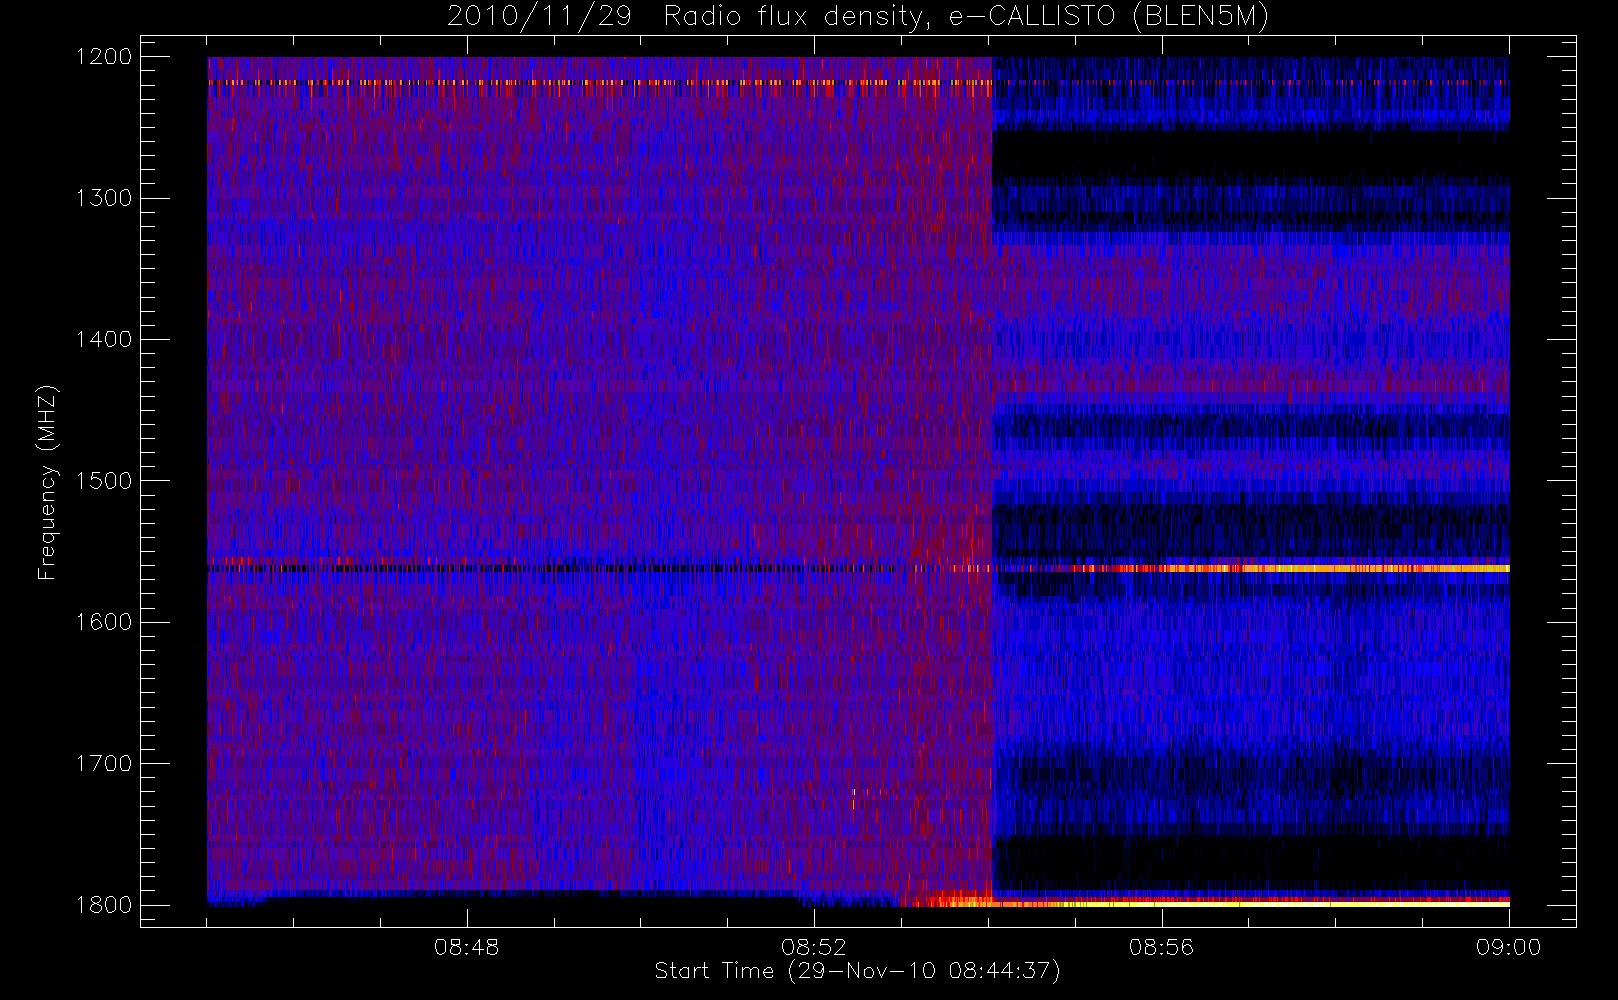This screenshot has height=1000, width=1618.
Task: Click the 08:56 time tick label
Action: [x=1161, y=947]
